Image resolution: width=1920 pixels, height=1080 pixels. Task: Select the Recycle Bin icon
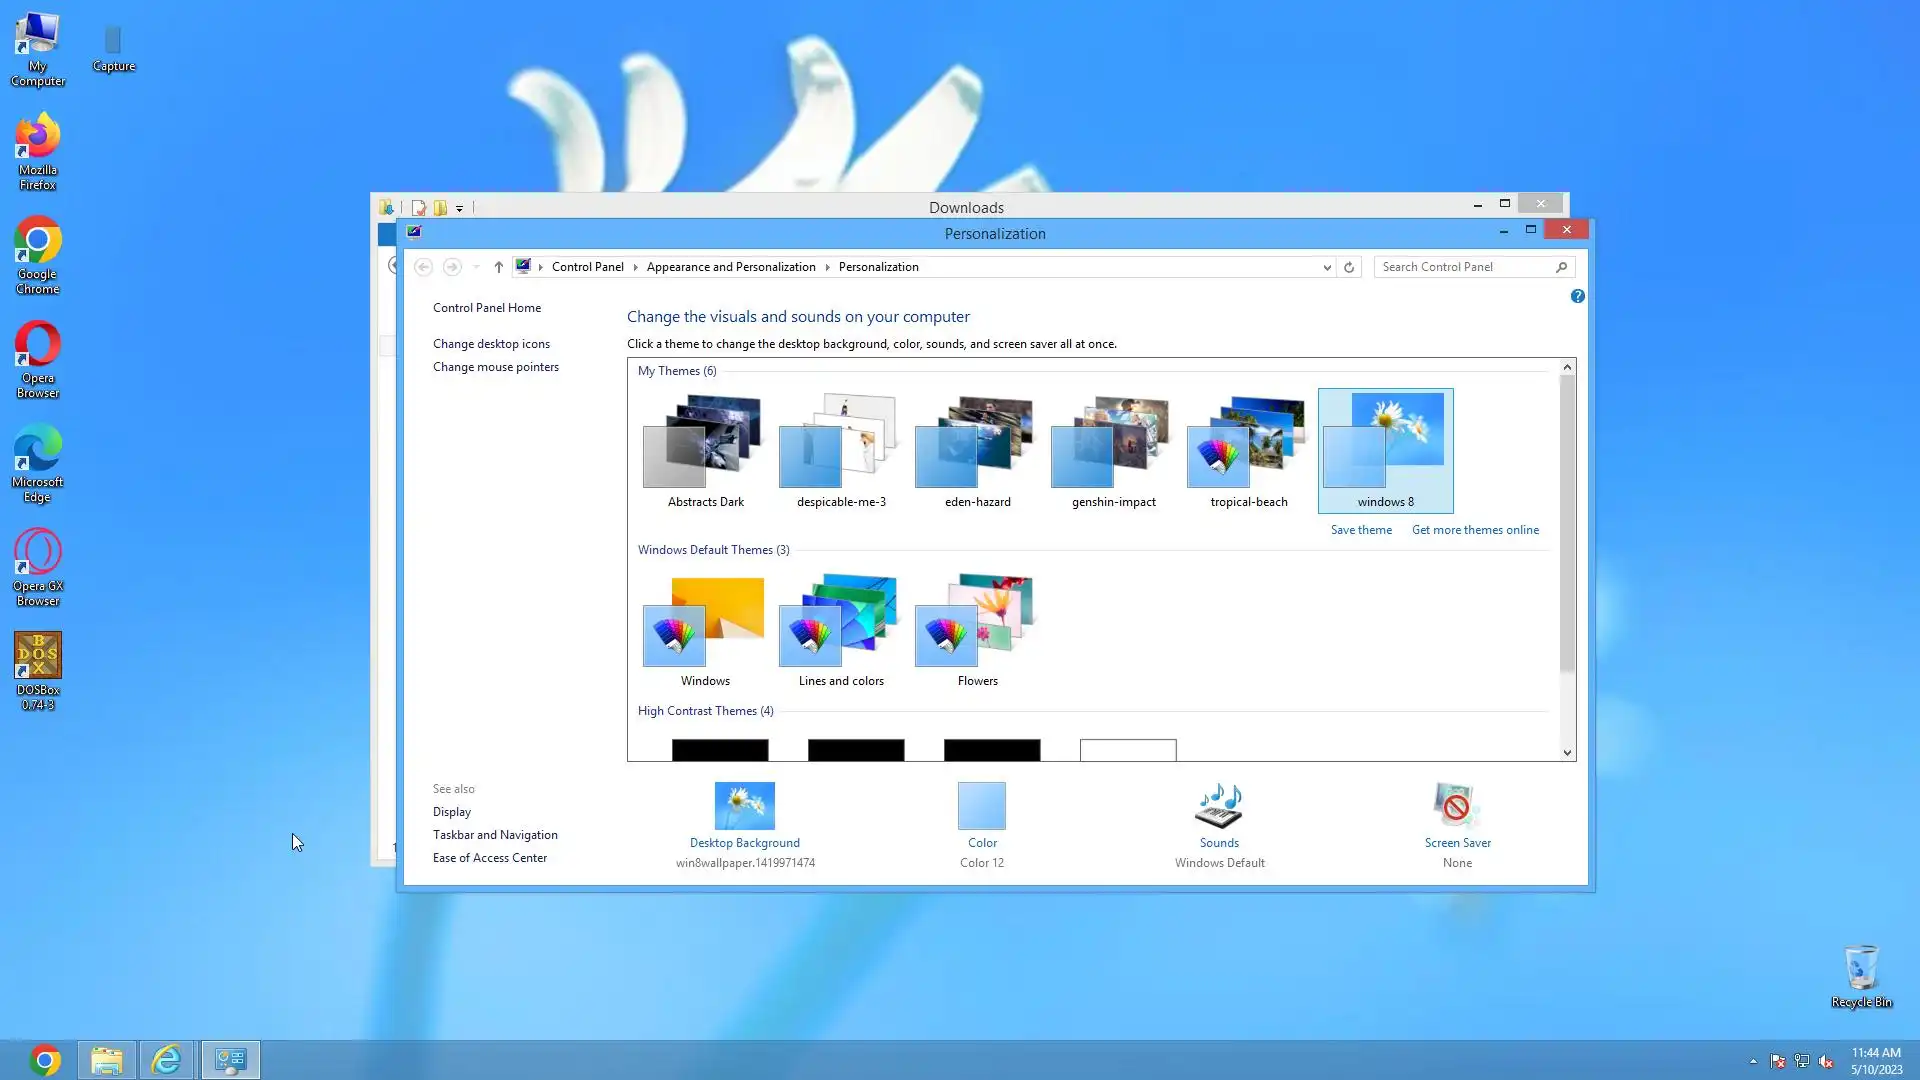click(1860, 968)
